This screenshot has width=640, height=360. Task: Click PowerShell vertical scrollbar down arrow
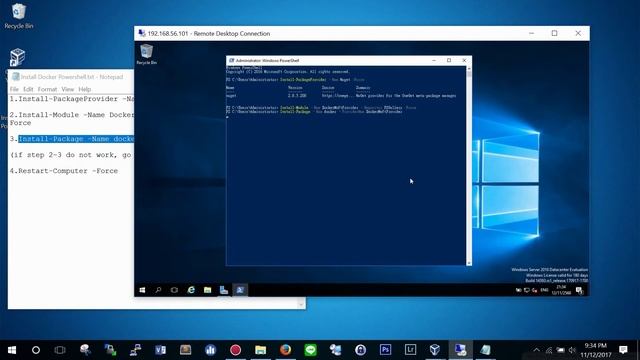click(x=469, y=263)
